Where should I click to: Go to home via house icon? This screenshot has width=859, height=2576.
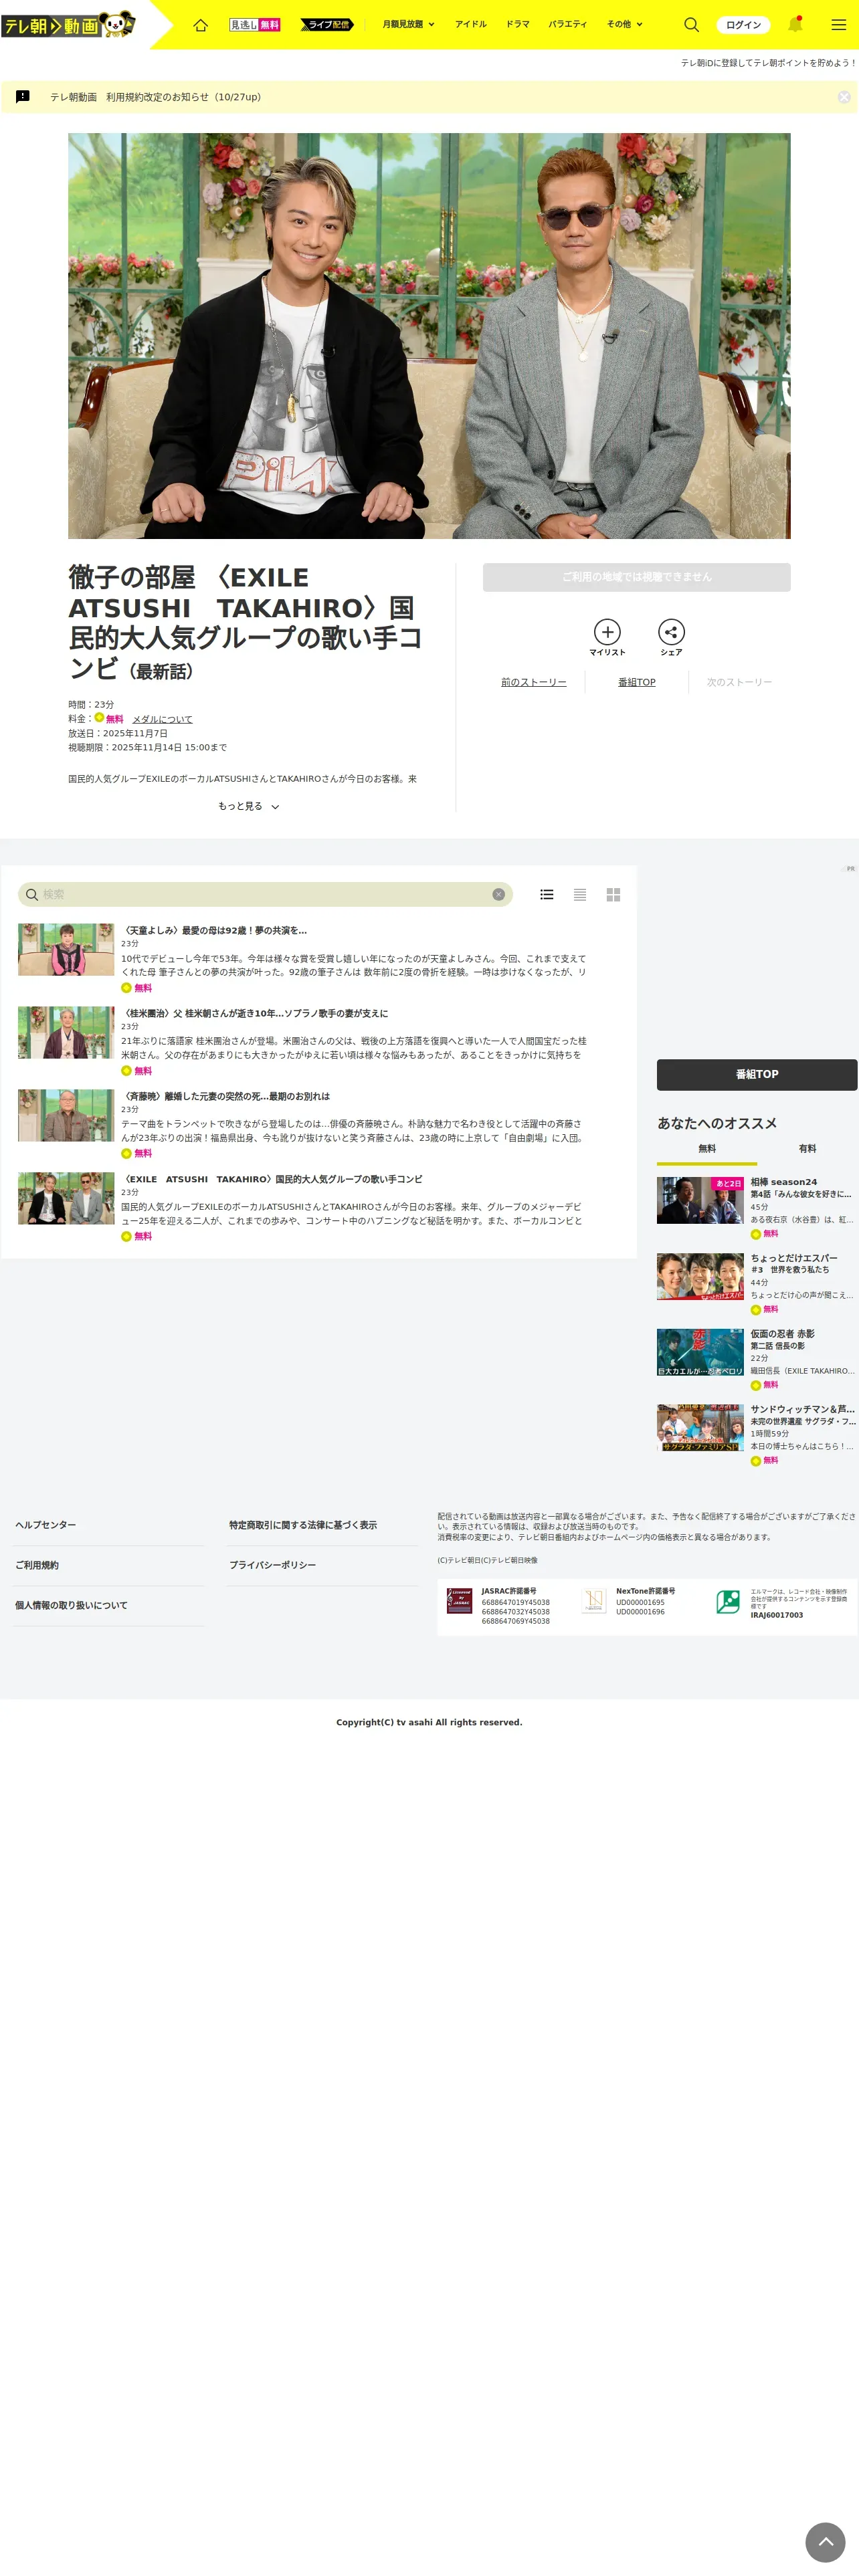click(201, 25)
